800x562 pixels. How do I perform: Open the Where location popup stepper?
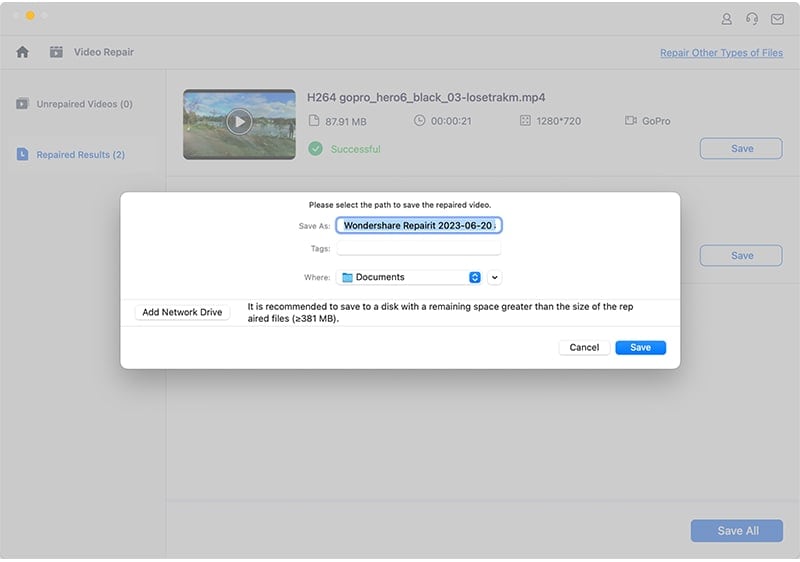pos(474,277)
